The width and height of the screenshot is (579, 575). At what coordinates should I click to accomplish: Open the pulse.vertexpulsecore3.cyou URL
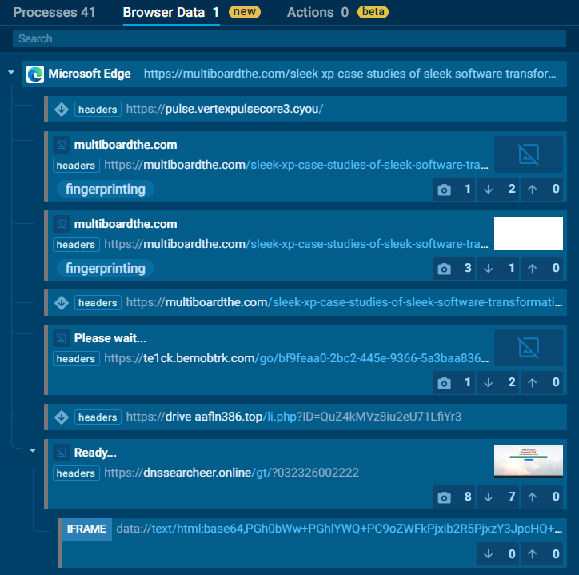[225, 109]
